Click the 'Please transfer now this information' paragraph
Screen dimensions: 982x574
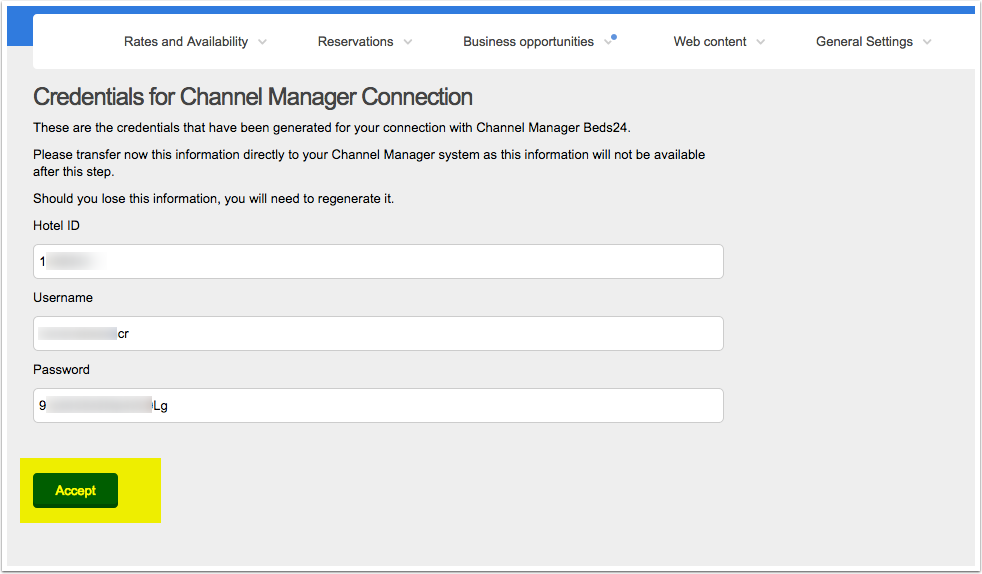(369, 163)
